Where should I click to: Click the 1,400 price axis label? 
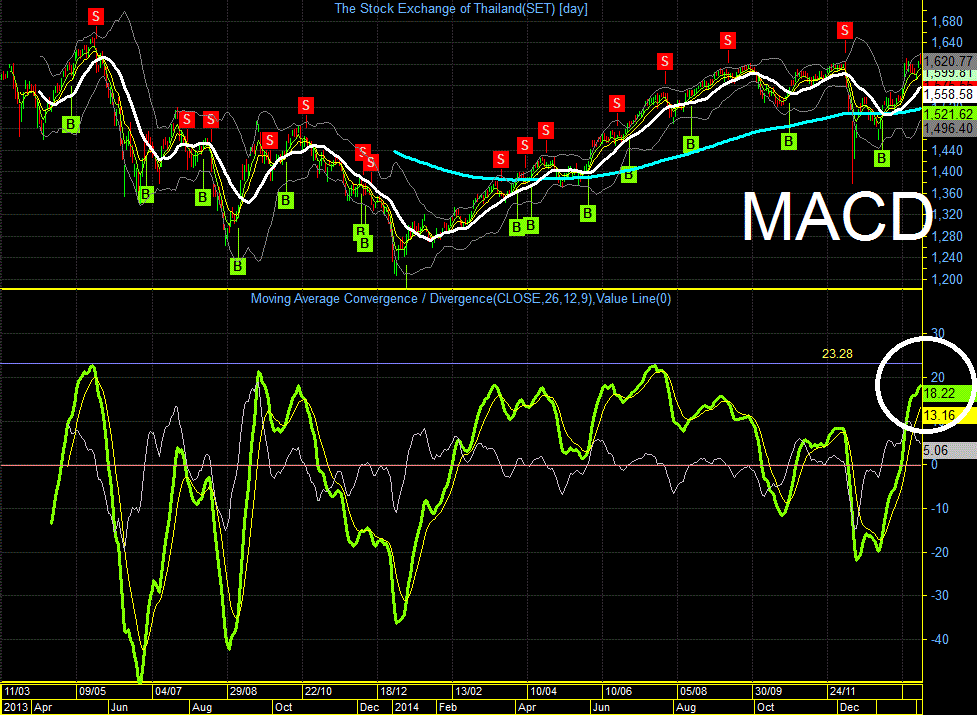(947, 172)
